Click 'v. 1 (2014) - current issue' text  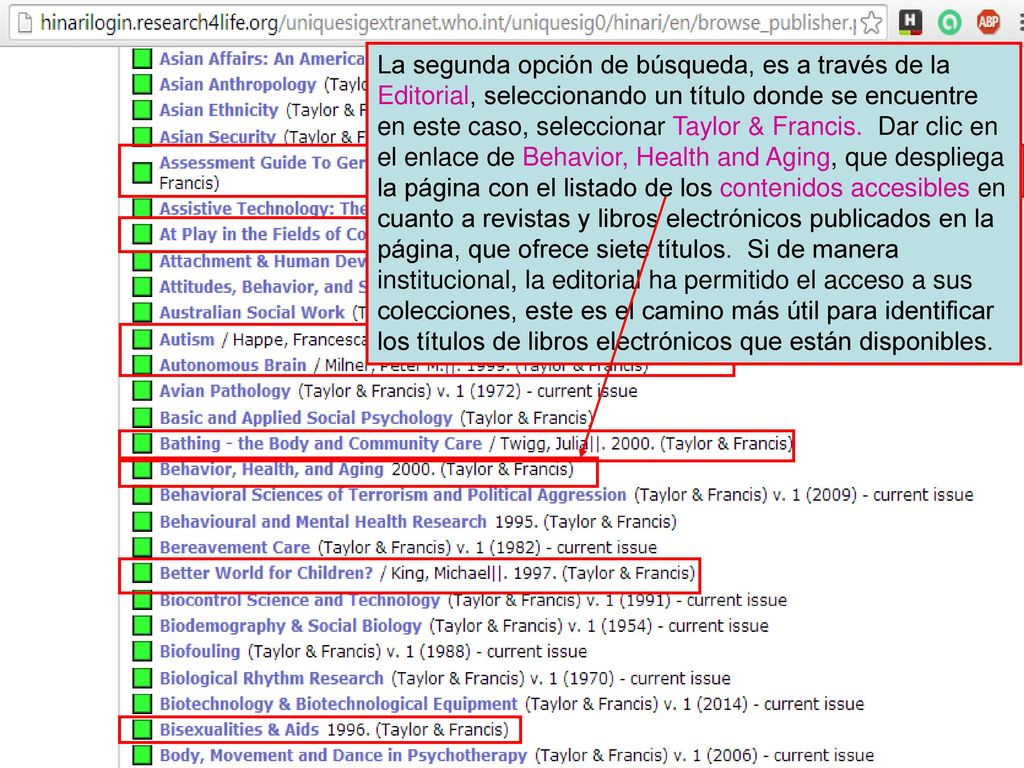pyautogui.click(x=763, y=703)
